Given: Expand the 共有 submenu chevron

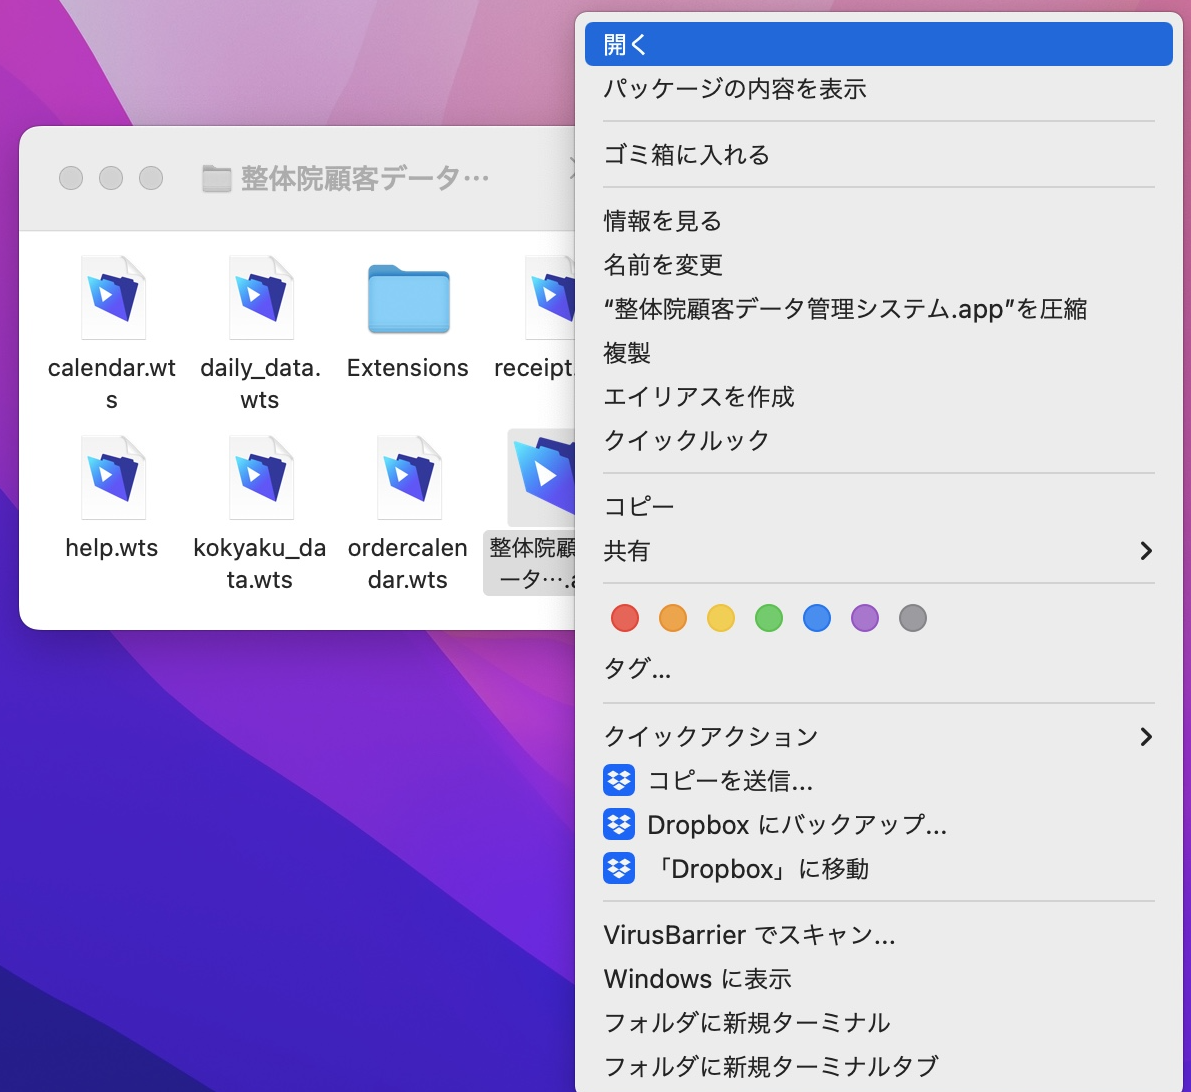Looking at the screenshot, I should tap(1145, 551).
